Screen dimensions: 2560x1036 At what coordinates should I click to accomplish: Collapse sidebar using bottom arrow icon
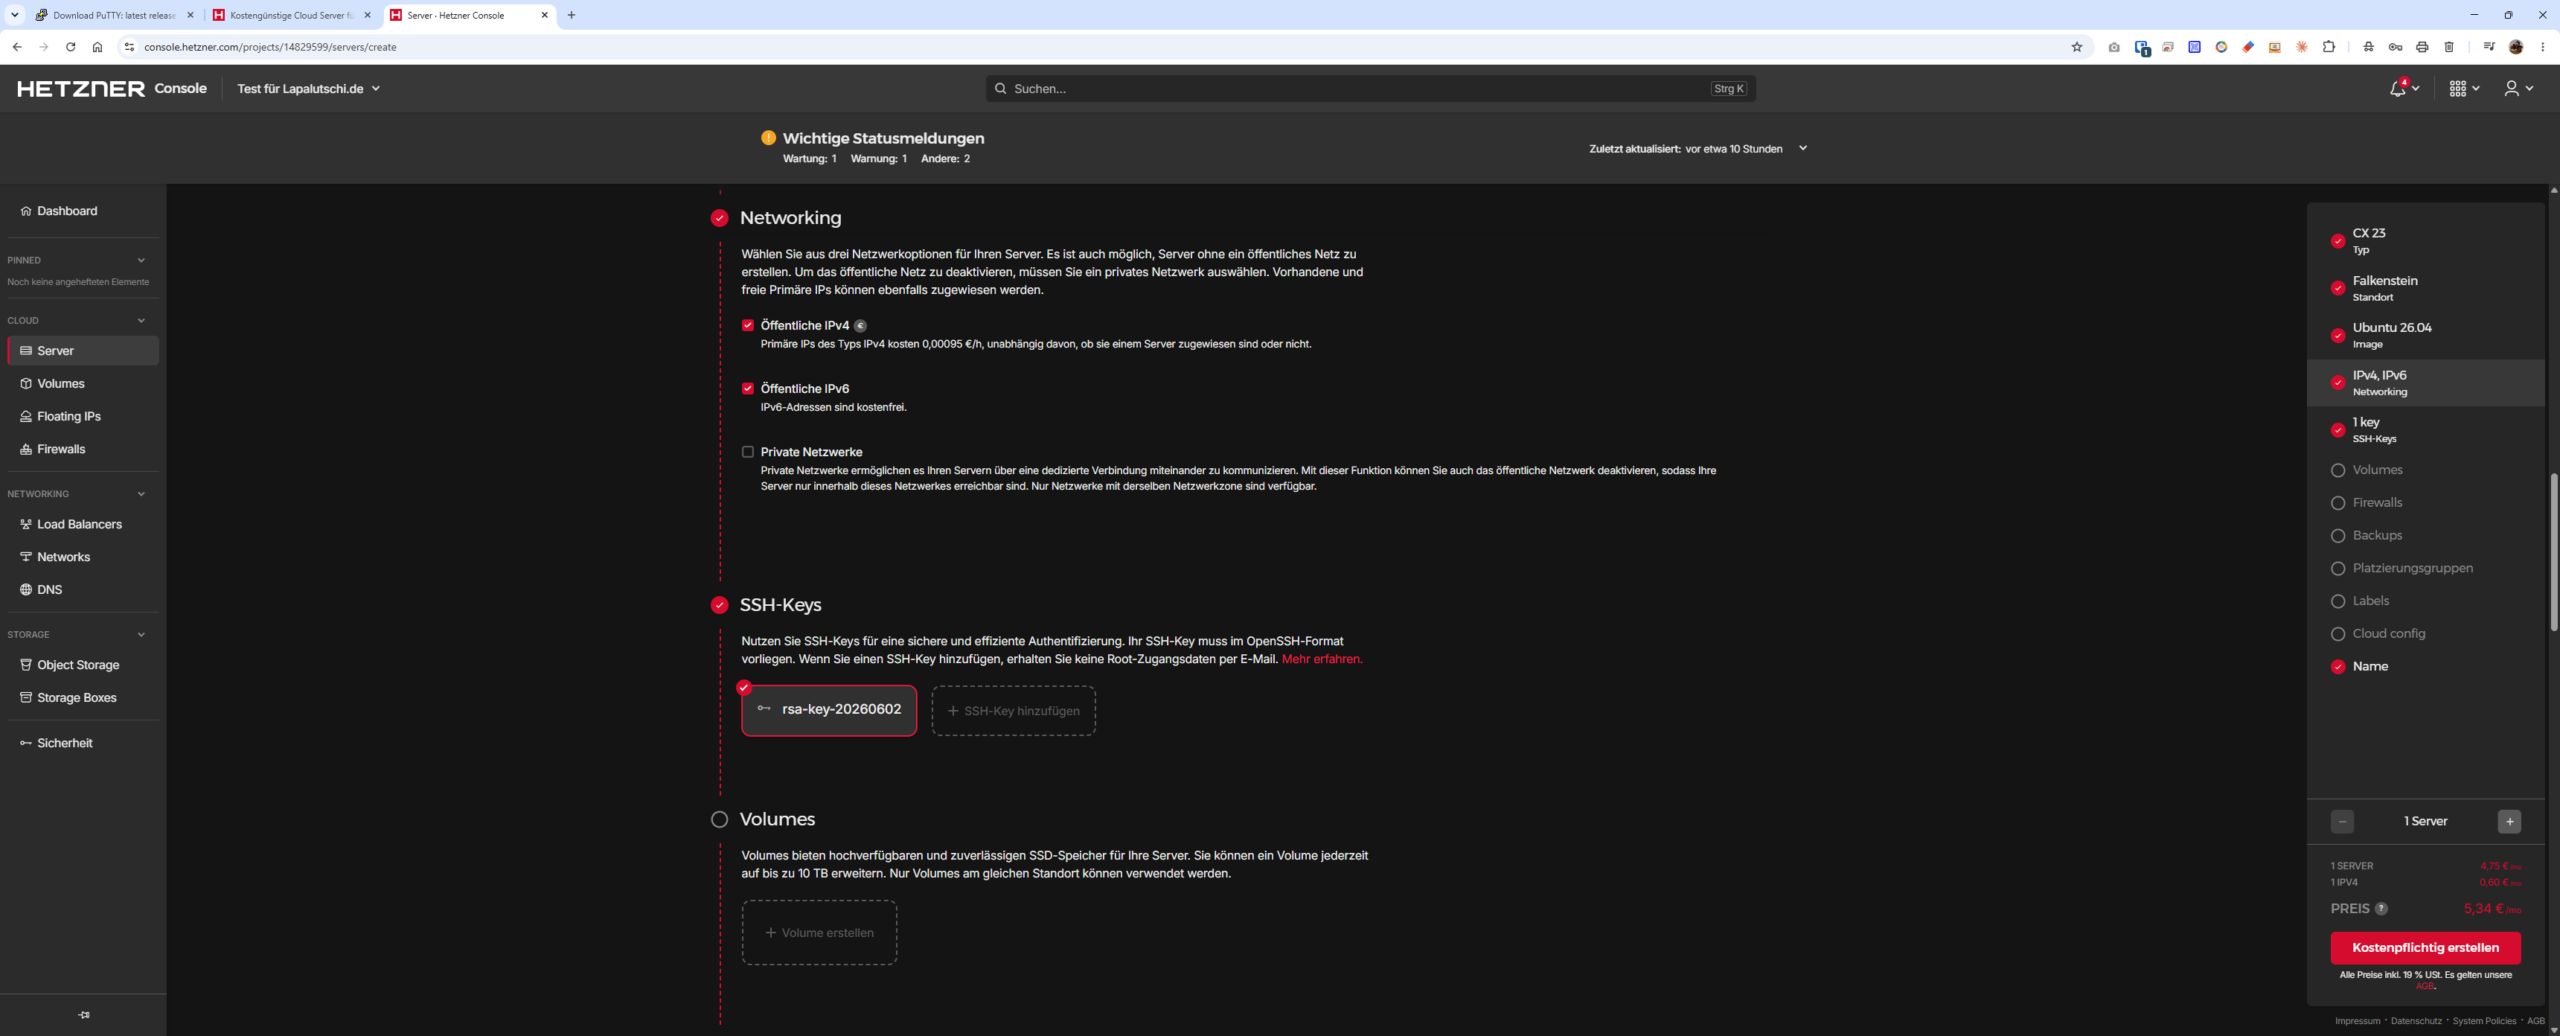coord(84,1015)
